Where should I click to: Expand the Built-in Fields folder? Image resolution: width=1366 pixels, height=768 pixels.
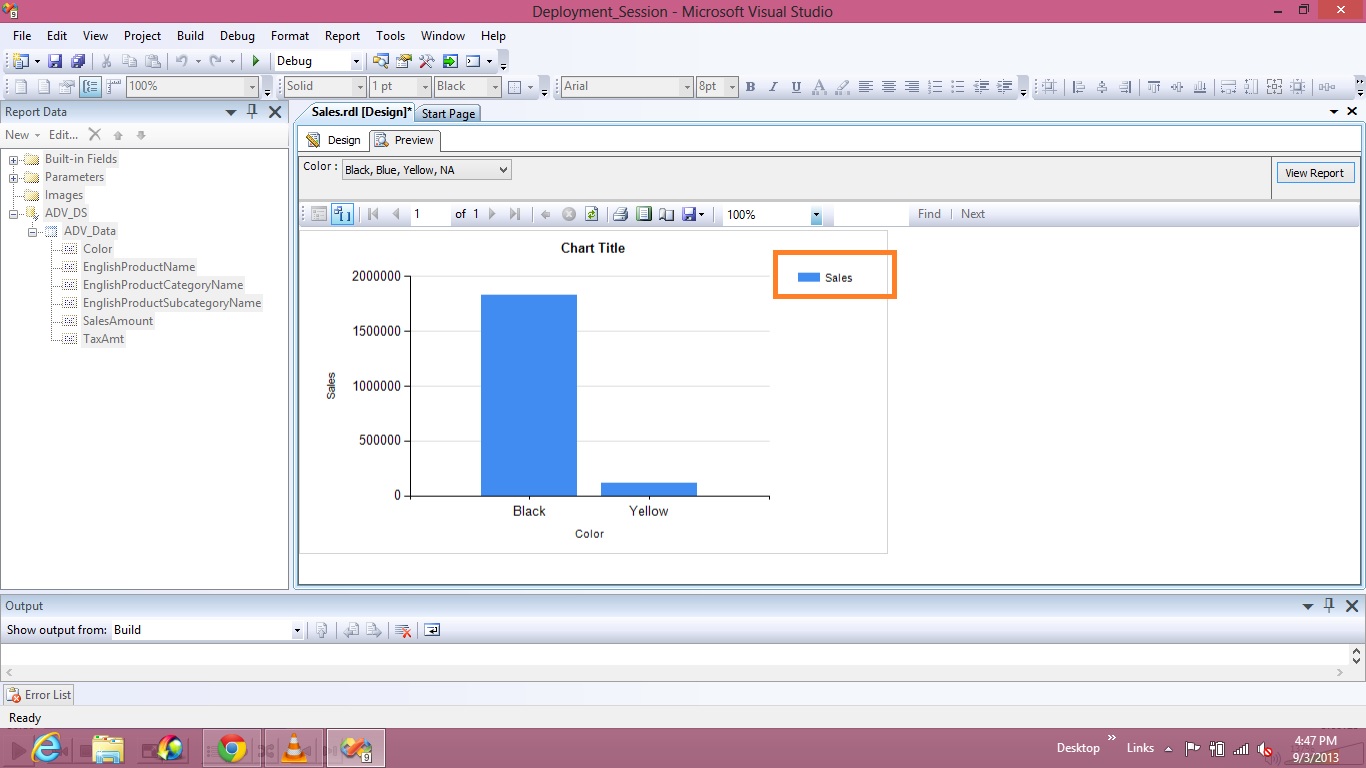15,159
